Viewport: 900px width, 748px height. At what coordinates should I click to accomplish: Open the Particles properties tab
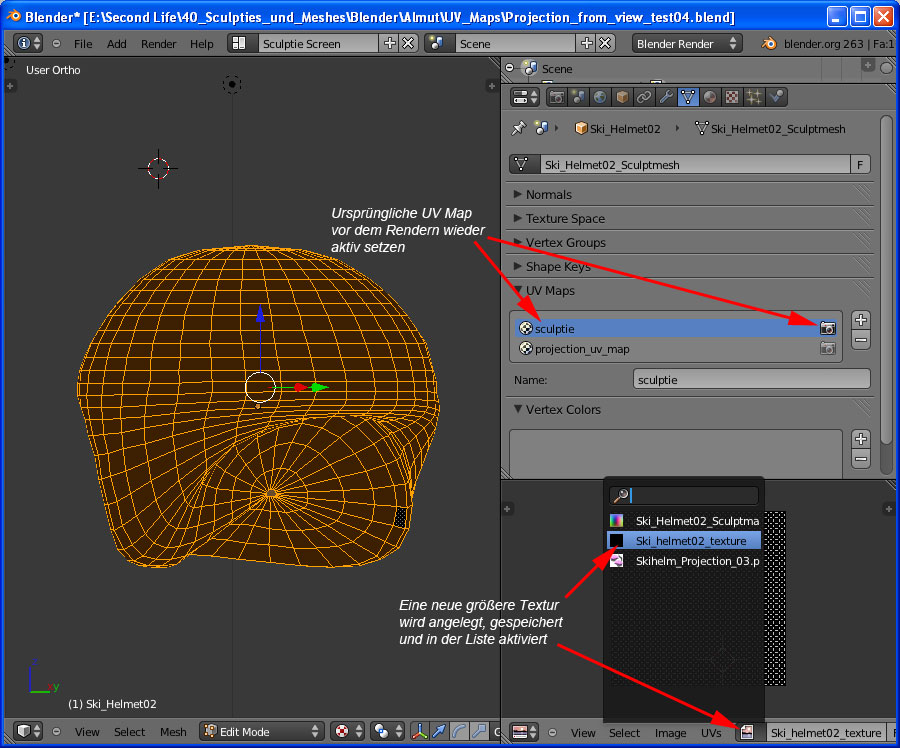pyautogui.click(x=754, y=97)
